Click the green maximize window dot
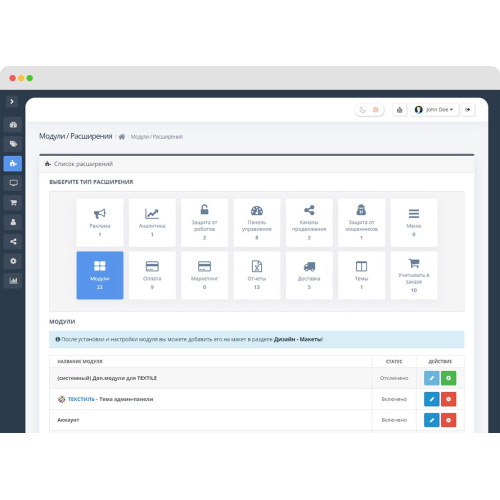This screenshot has height=500, width=500. (30, 78)
